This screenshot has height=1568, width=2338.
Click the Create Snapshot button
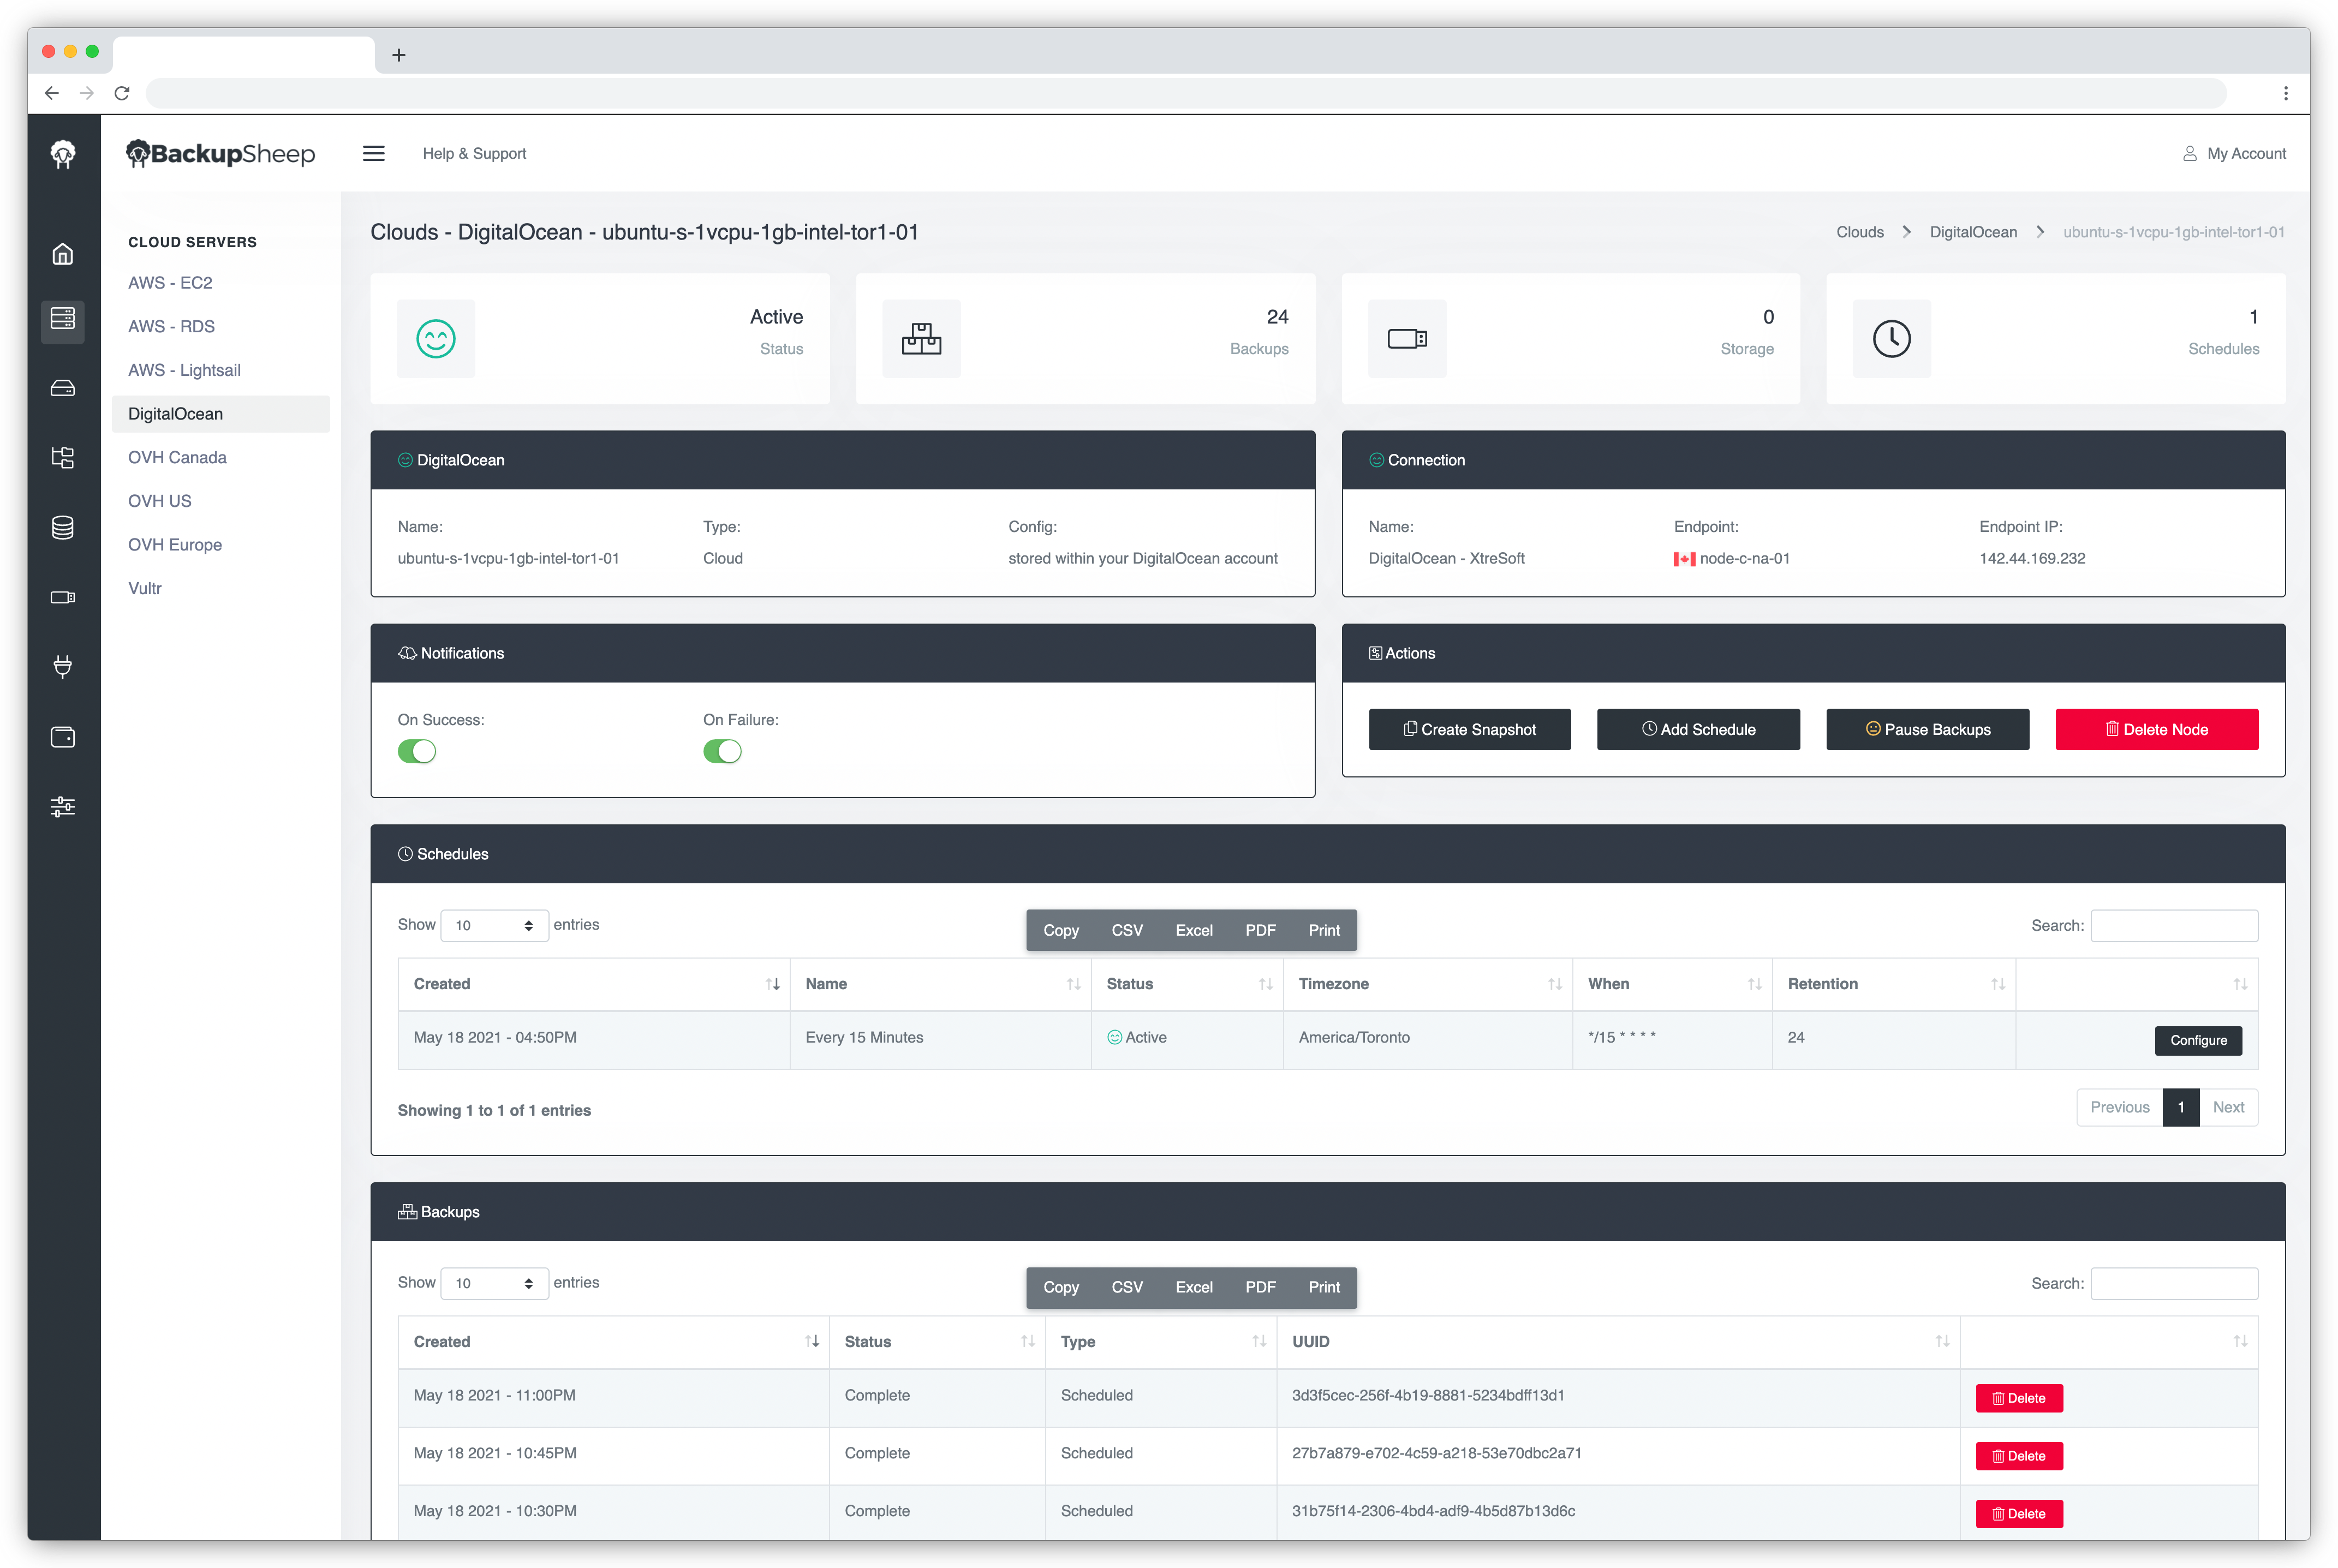(x=1469, y=729)
